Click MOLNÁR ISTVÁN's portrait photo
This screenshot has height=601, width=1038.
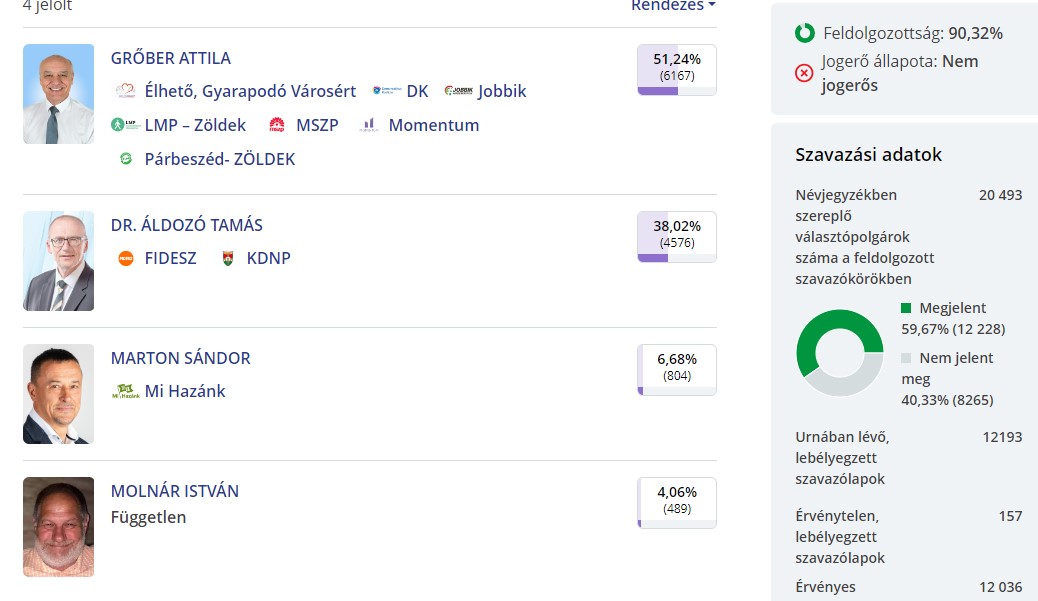point(58,527)
